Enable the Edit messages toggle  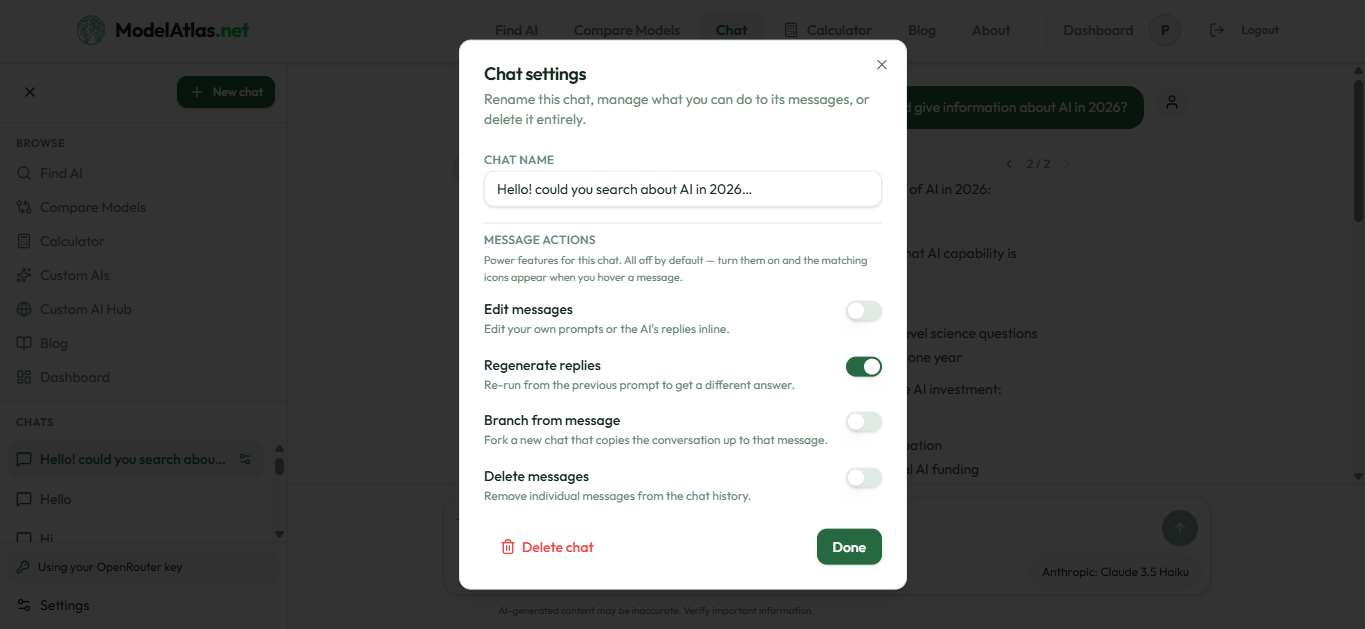pyautogui.click(x=864, y=311)
